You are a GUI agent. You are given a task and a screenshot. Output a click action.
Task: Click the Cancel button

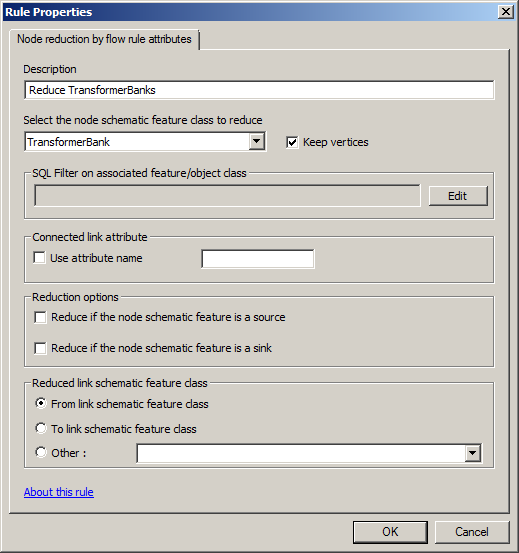(x=472, y=532)
